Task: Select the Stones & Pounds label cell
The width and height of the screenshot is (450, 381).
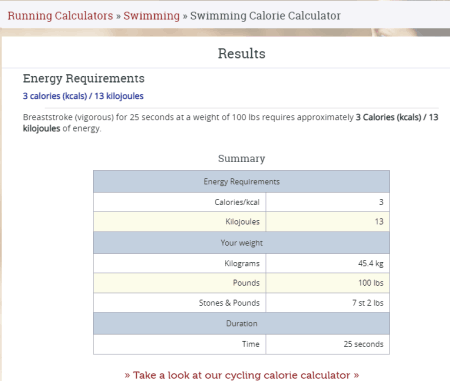Action: 180,303
